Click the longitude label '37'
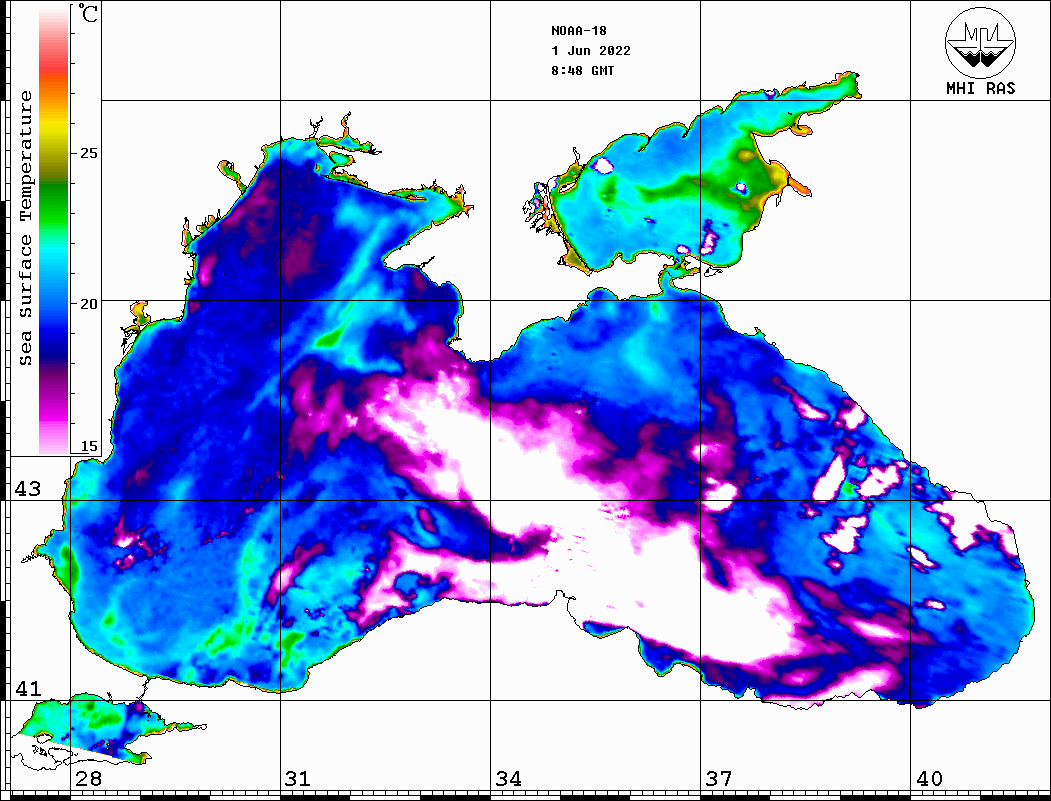This screenshot has width=1051, height=801. (719, 779)
